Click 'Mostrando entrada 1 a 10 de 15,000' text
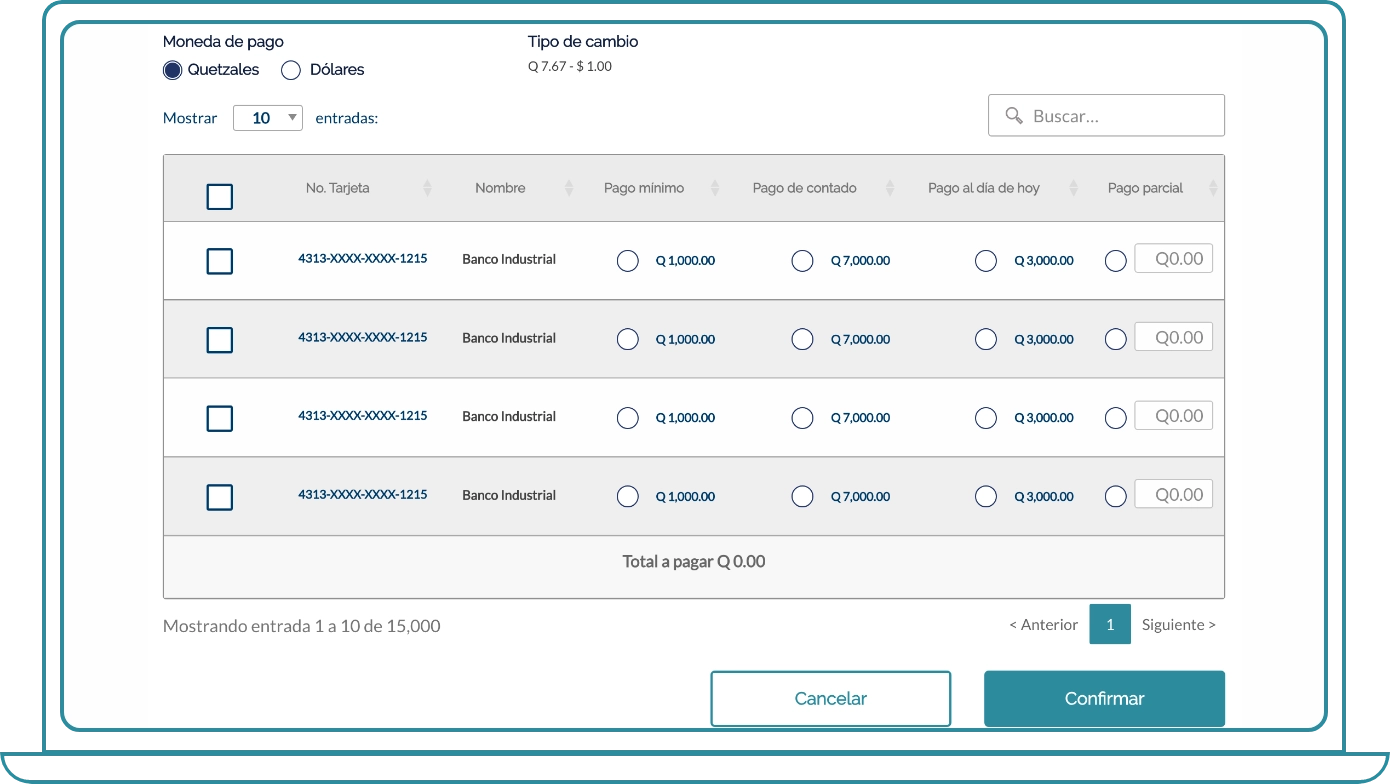The height and width of the screenshot is (784, 1390). 302,626
